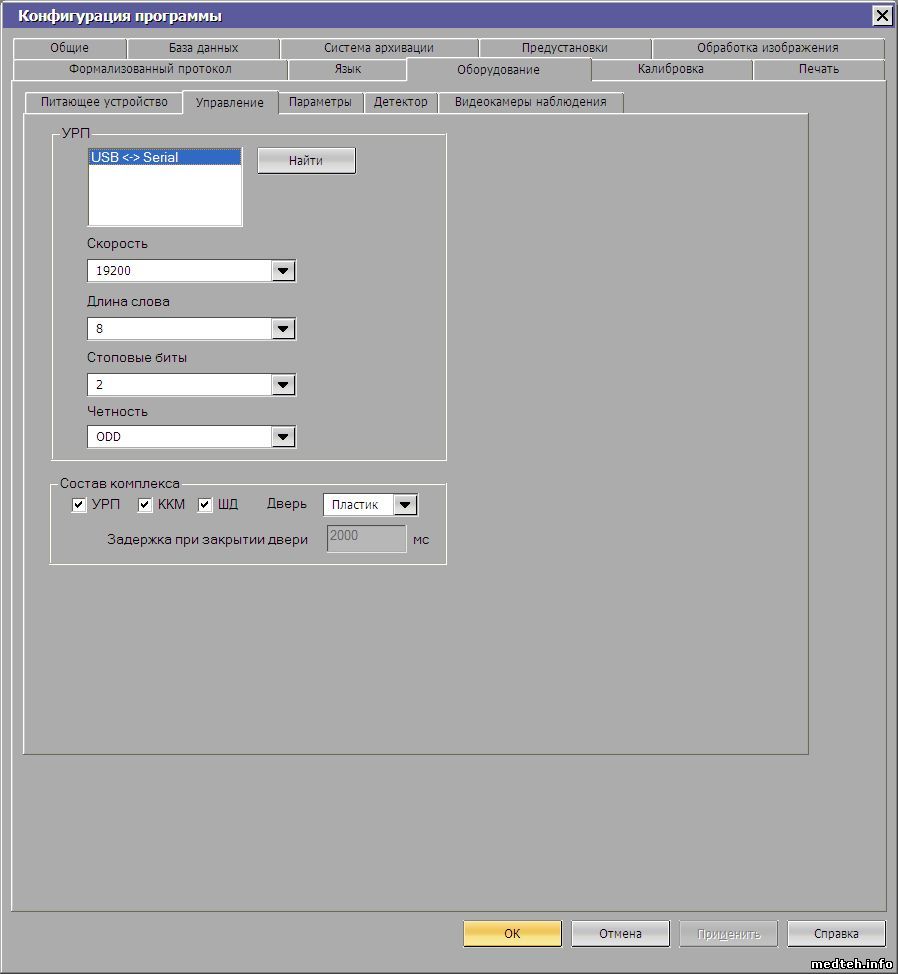Viewport: 898px width, 974px height.
Task: Switch to the Калибровка tab
Action: click(x=670, y=69)
